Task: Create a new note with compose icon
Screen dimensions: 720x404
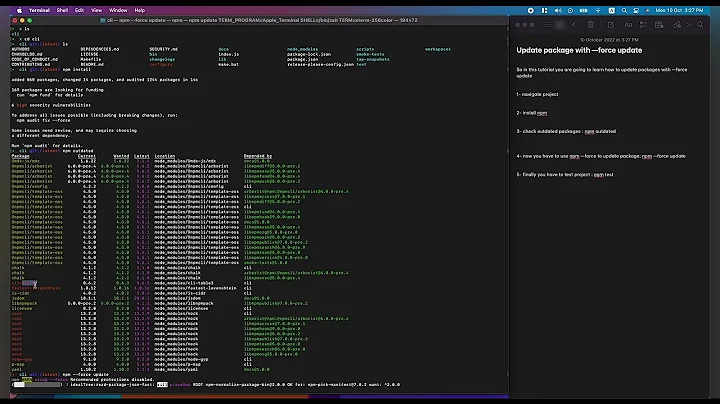Action: coord(611,25)
